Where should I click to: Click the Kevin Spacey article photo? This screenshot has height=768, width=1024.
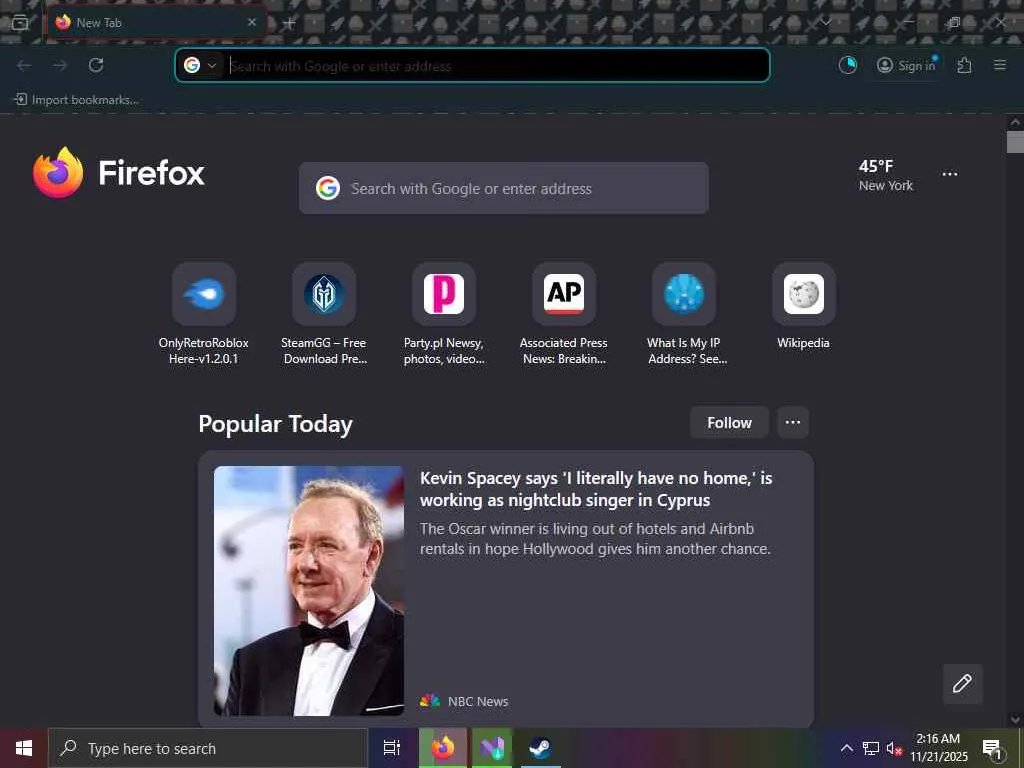tap(309, 590)
